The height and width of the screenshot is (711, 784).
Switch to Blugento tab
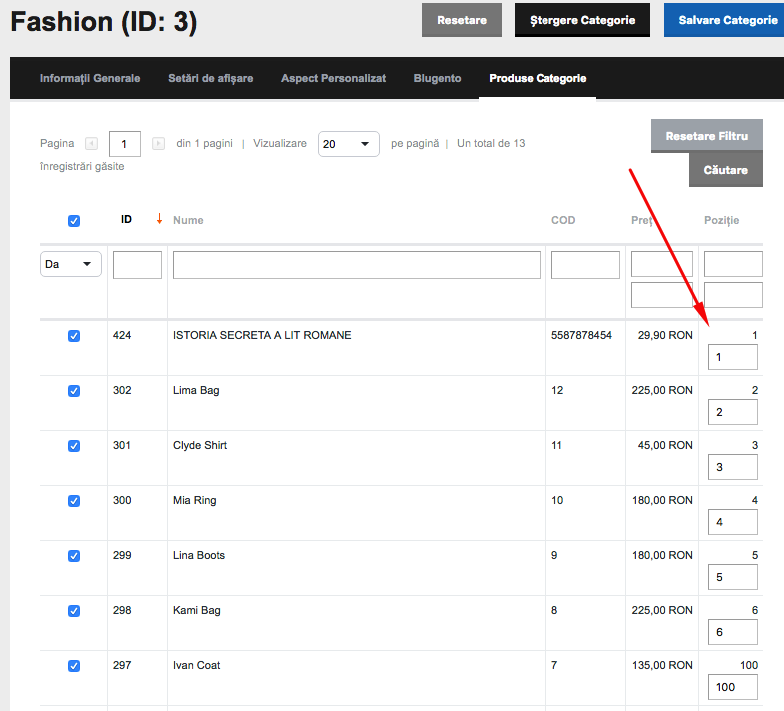tap(438, 78)
